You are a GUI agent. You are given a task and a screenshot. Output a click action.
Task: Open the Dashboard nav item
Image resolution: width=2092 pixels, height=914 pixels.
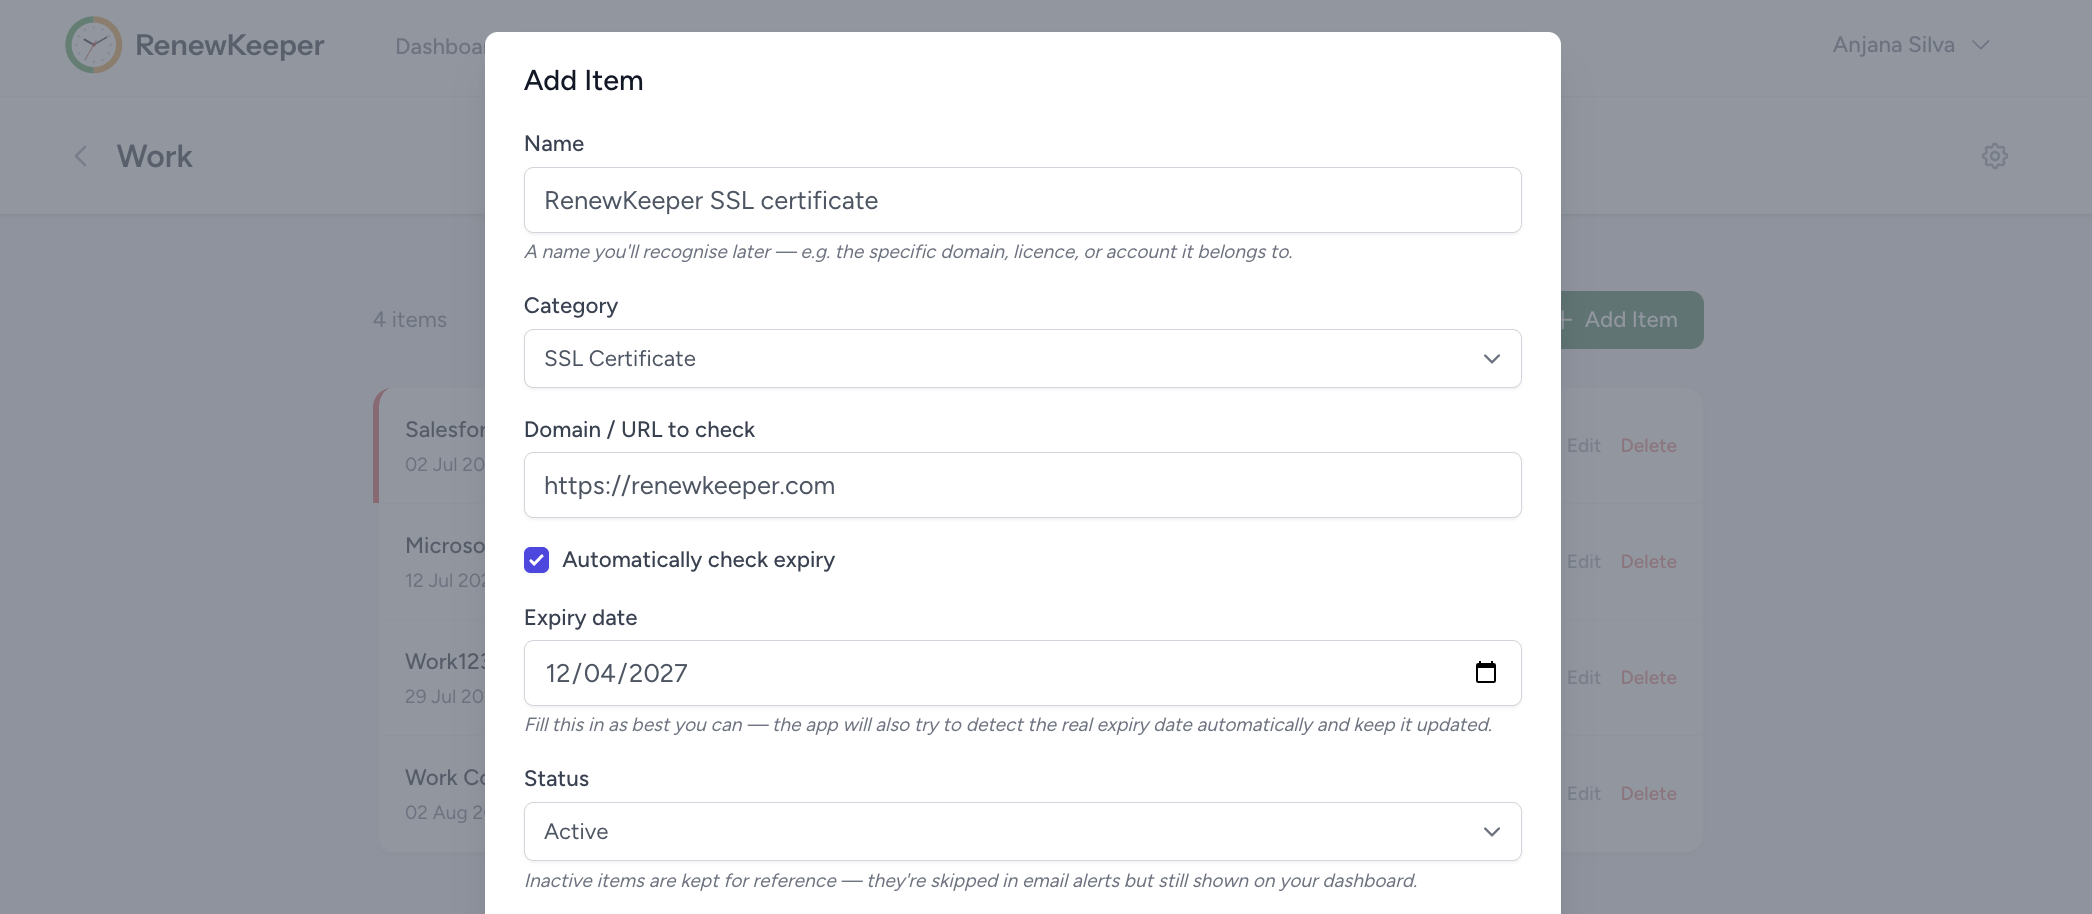coord(440,47)
